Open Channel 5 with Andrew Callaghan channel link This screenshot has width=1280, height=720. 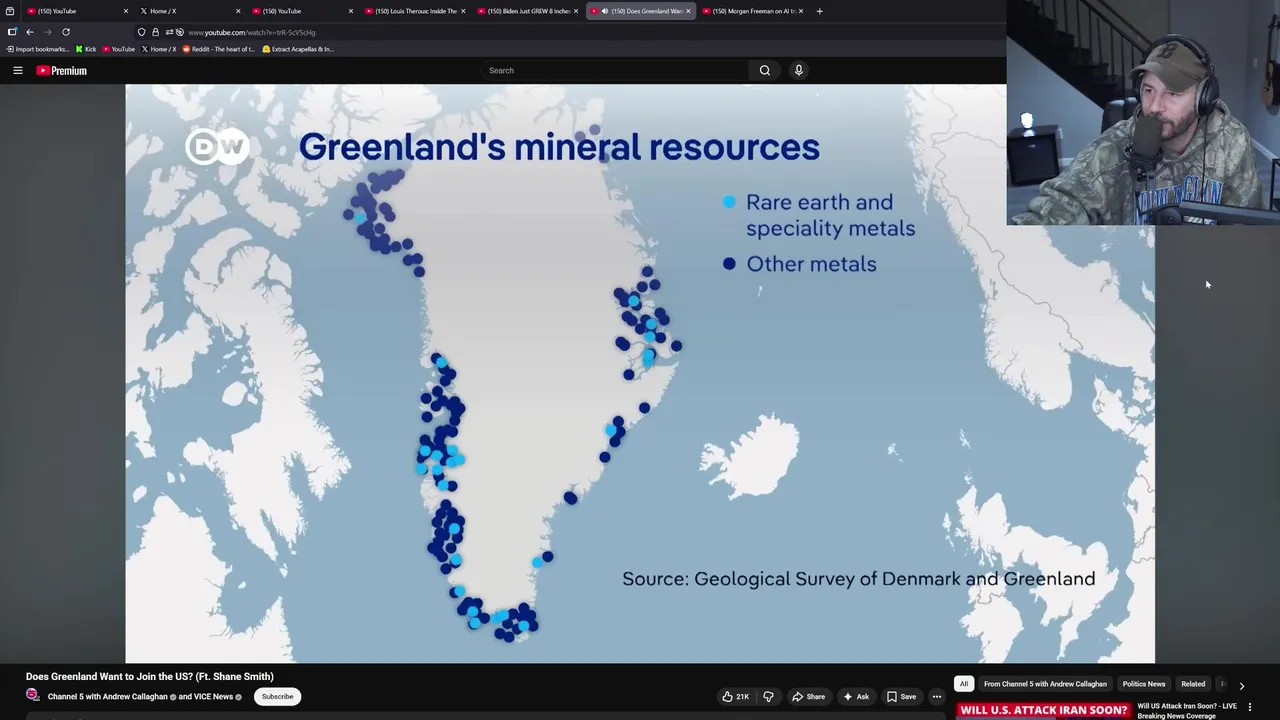(108, 697)
